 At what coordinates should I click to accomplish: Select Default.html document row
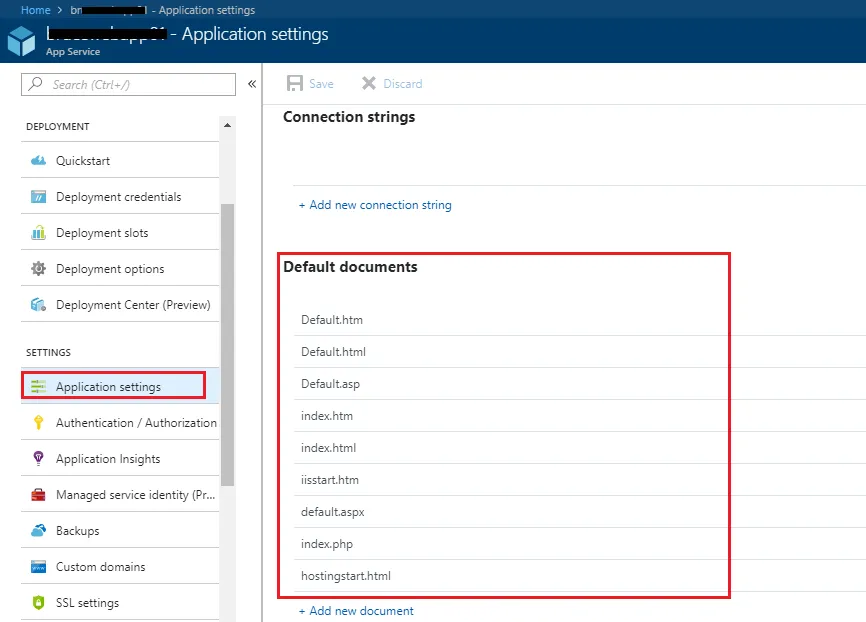[580, 352]
